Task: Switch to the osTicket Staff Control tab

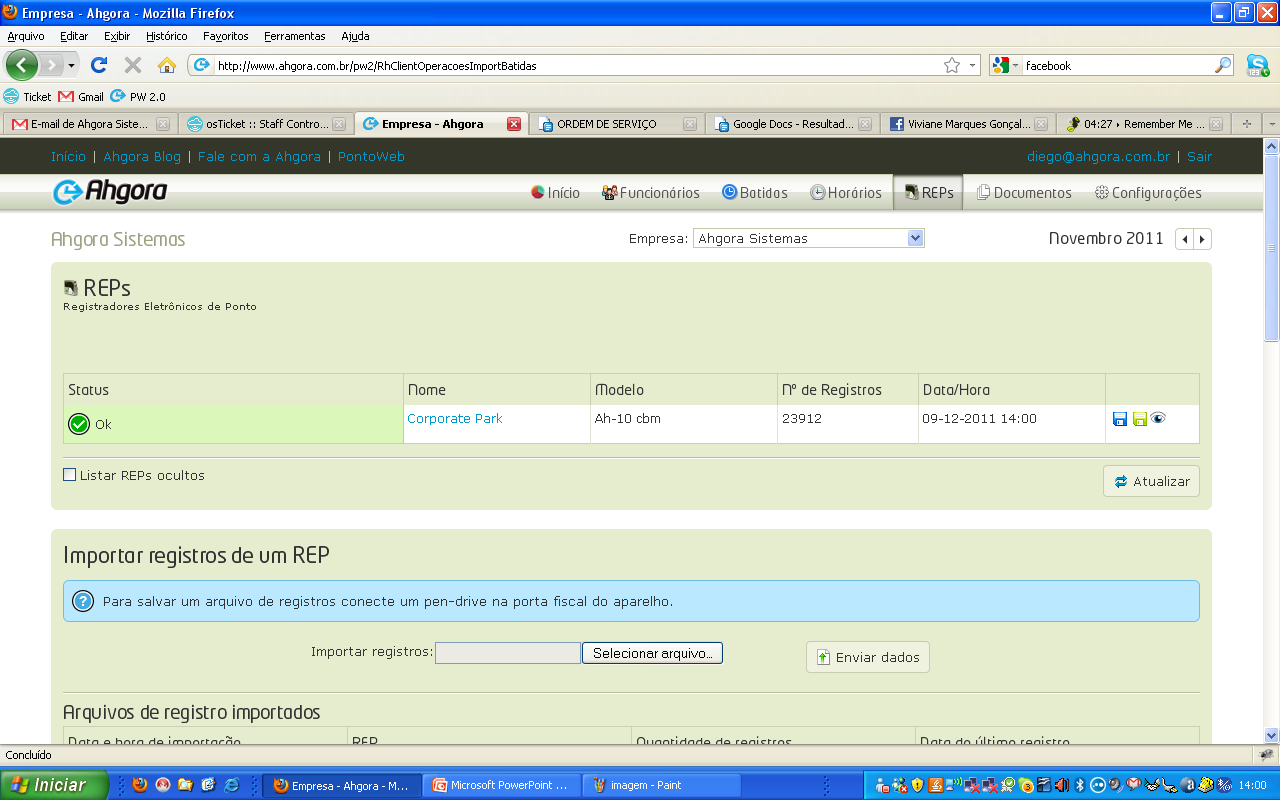Action: click(266, 124)
